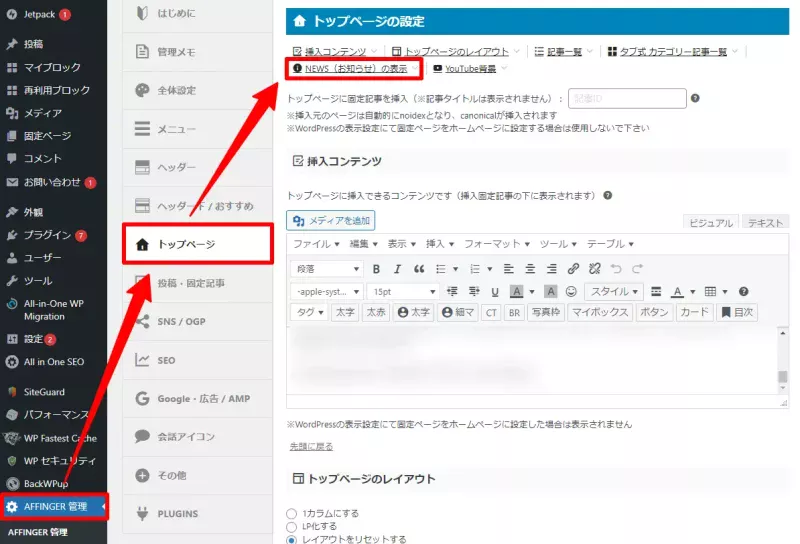800x544 pixels.
Task: Open トップページ in AFFINGER settings menu
Action: point(198,244)
